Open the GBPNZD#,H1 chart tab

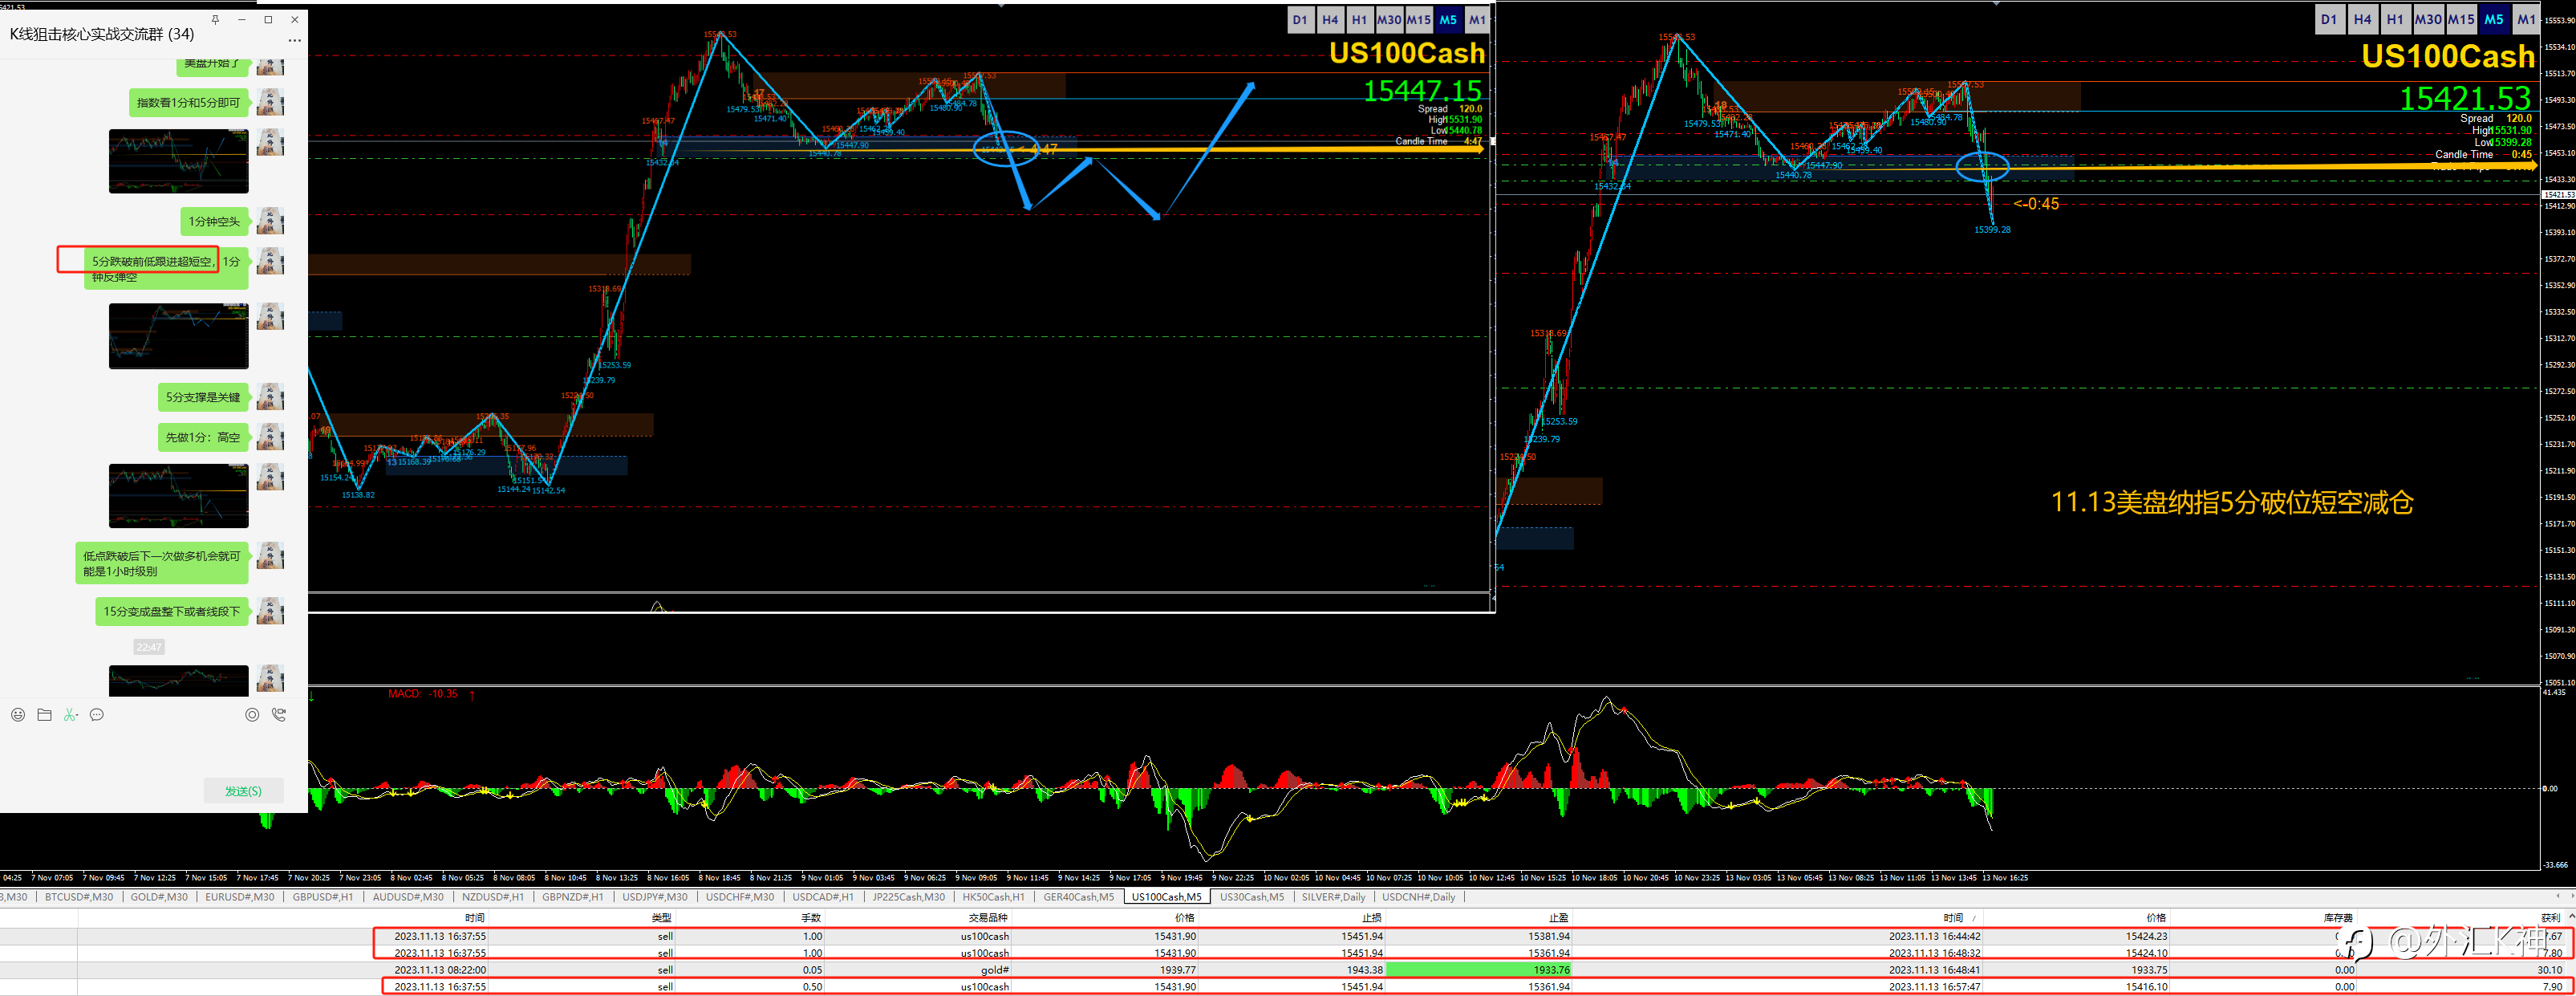point(573,897)
